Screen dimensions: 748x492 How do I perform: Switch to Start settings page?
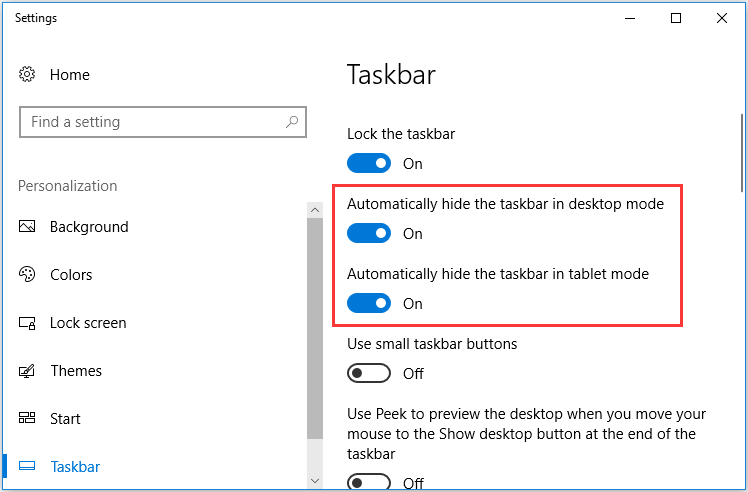click(x=65, y=419)
